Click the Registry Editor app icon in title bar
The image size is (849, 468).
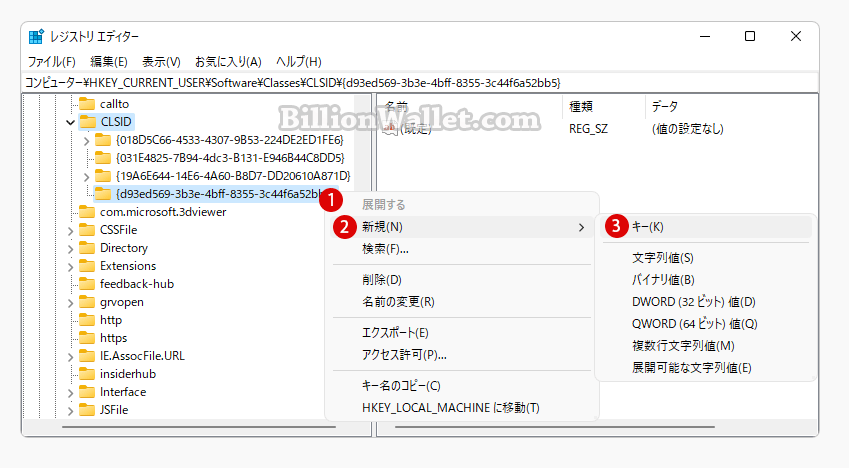(x=36, y=36)
